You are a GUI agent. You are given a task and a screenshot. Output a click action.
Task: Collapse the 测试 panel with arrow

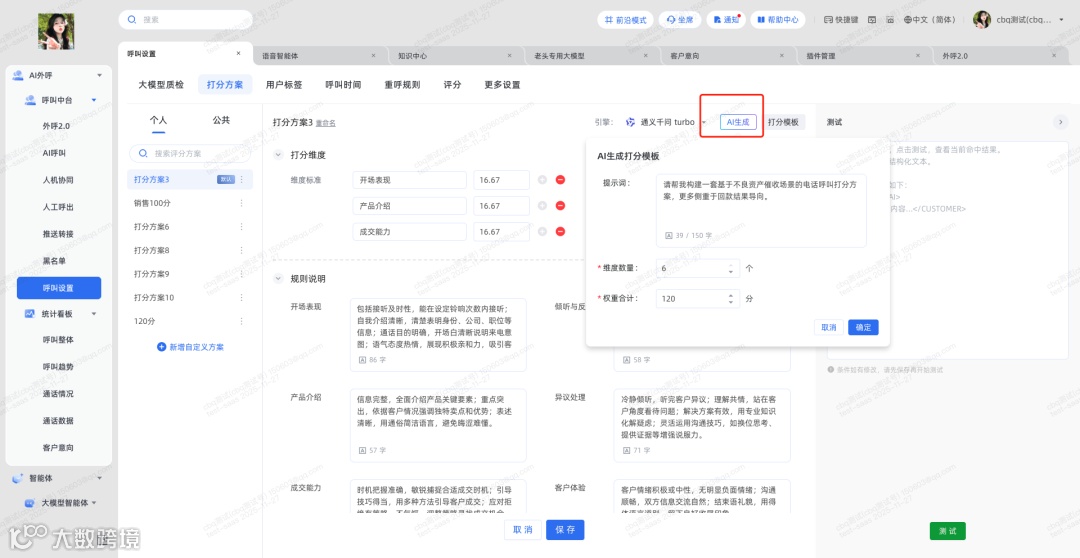(1061, 122)
